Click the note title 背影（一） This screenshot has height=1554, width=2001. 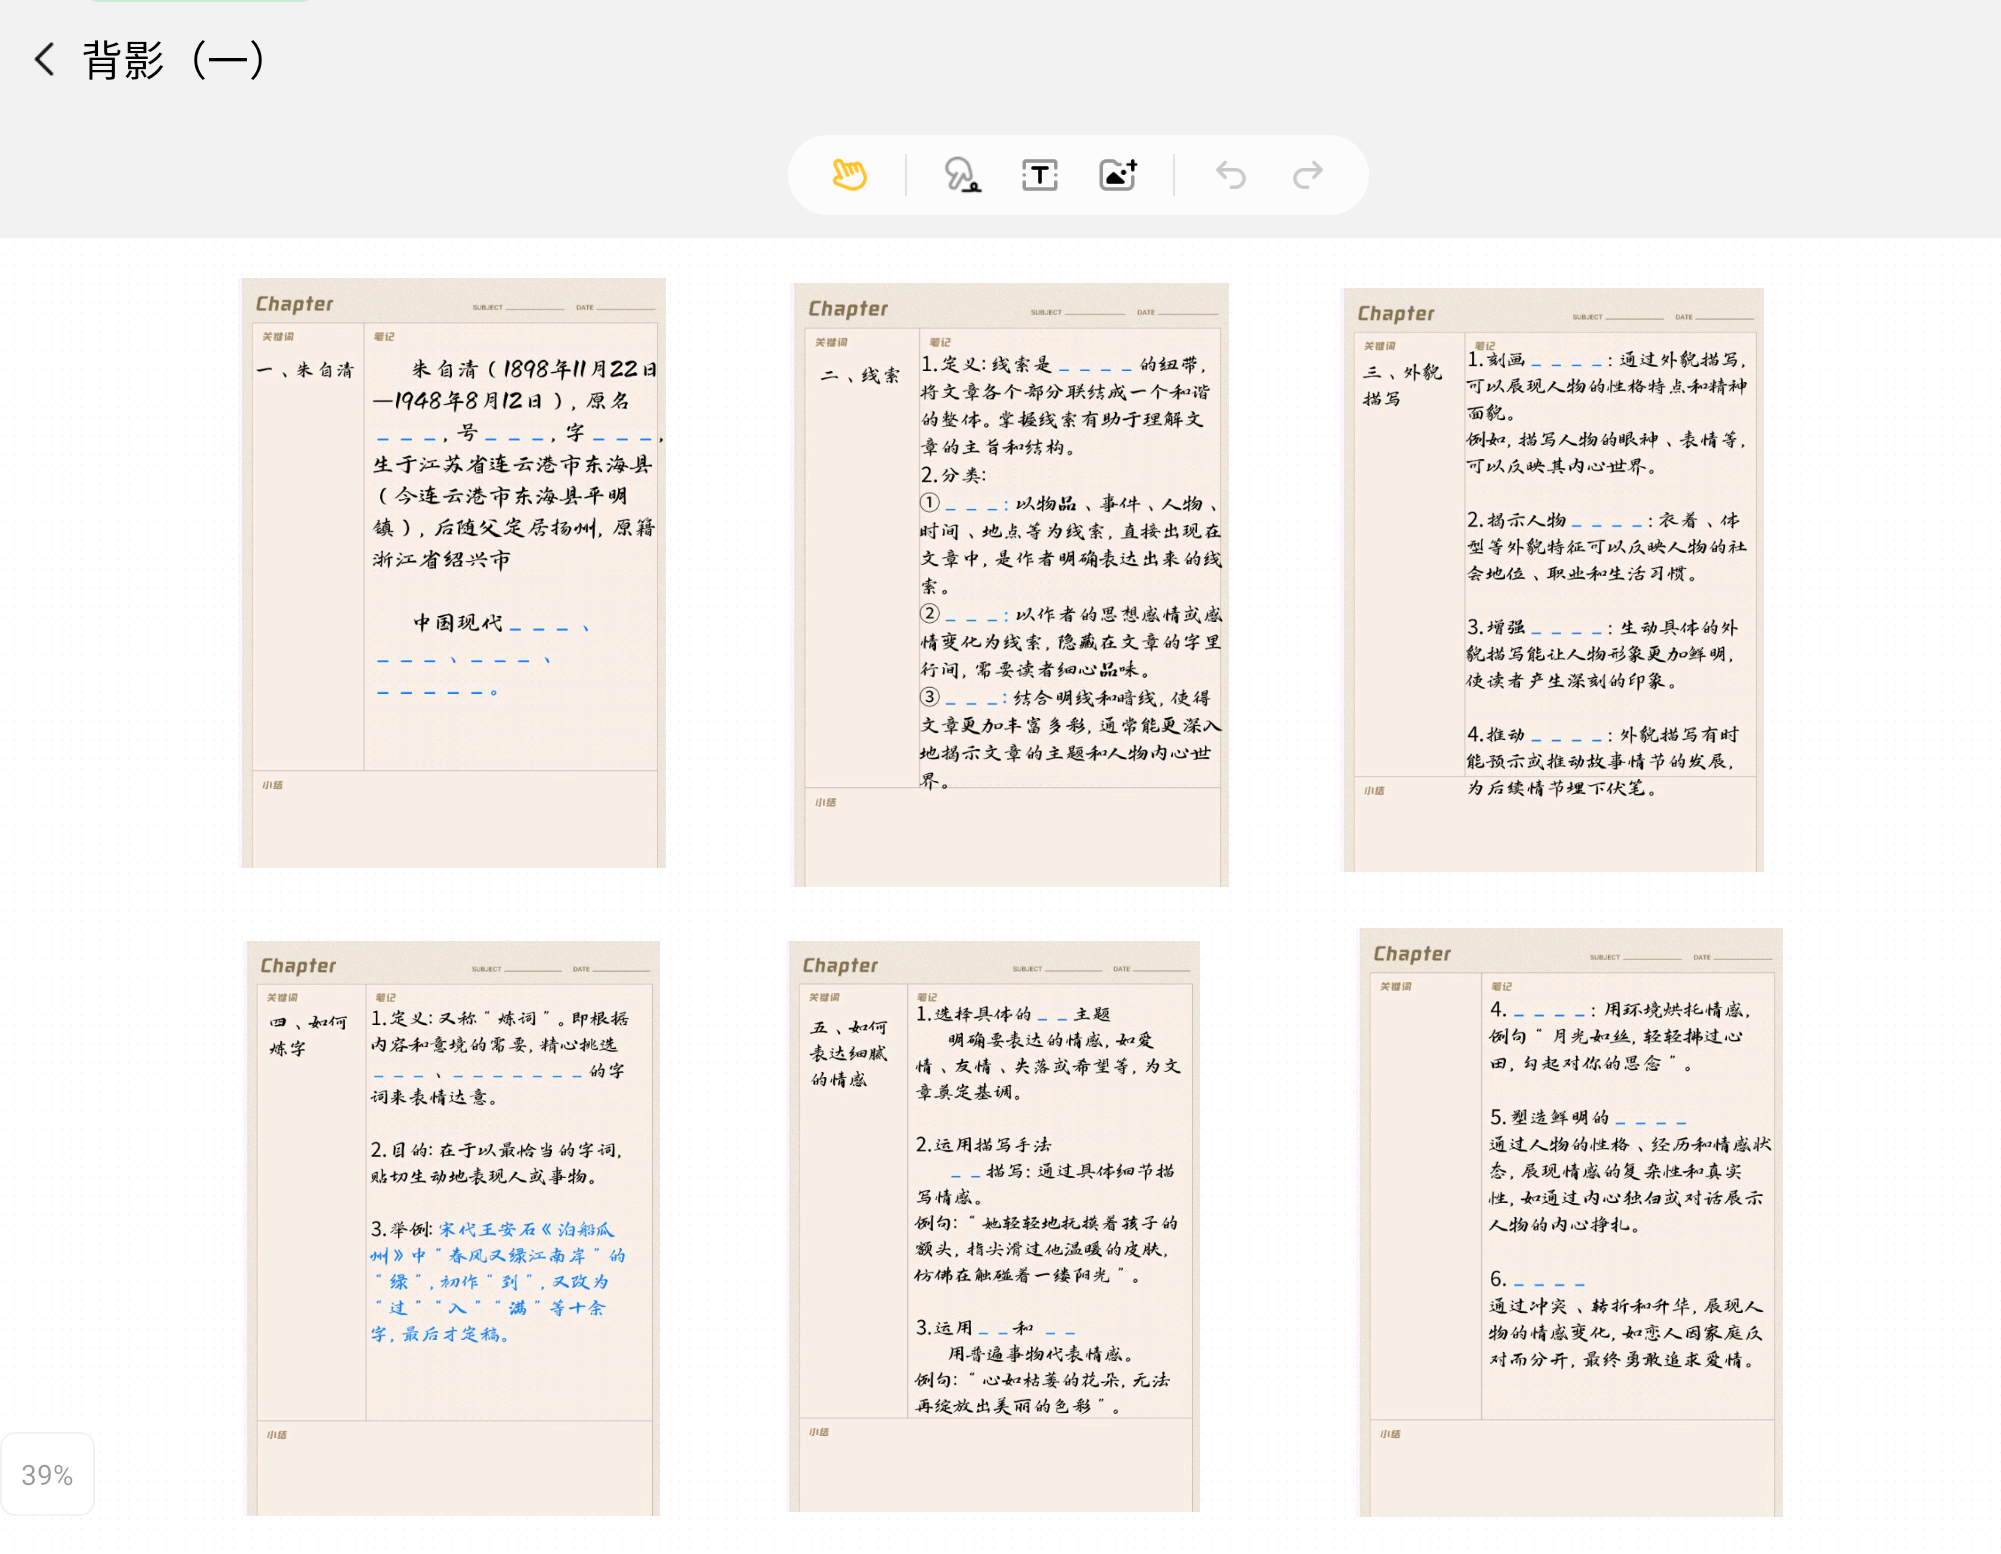click(174, 60)
